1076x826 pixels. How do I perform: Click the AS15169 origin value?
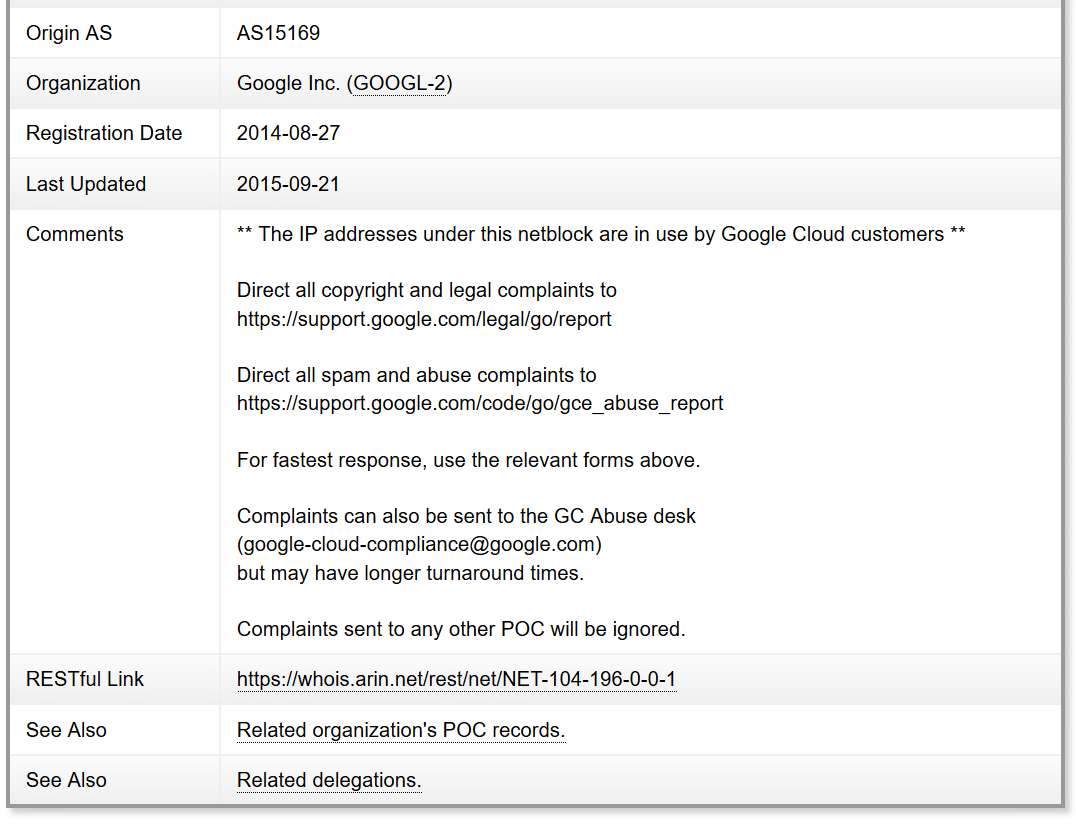point(278,33)
